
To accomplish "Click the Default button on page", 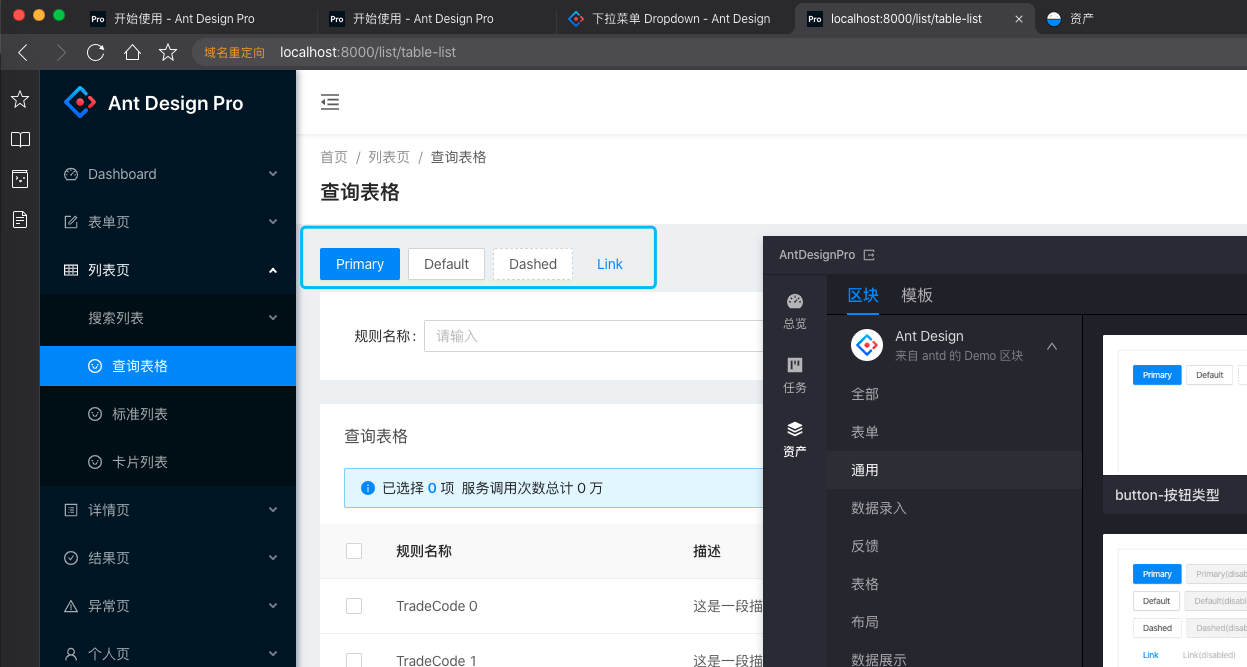I will click(446, 264).
